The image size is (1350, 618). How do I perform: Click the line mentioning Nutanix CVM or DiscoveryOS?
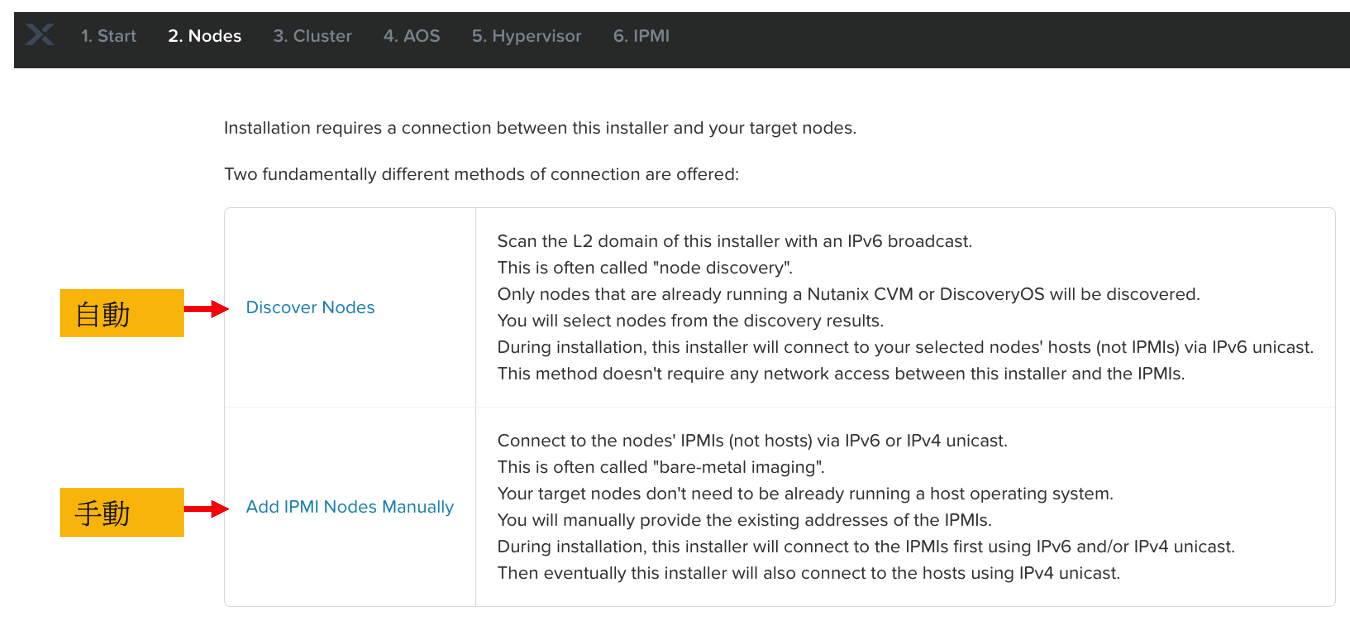click(848, 294)
